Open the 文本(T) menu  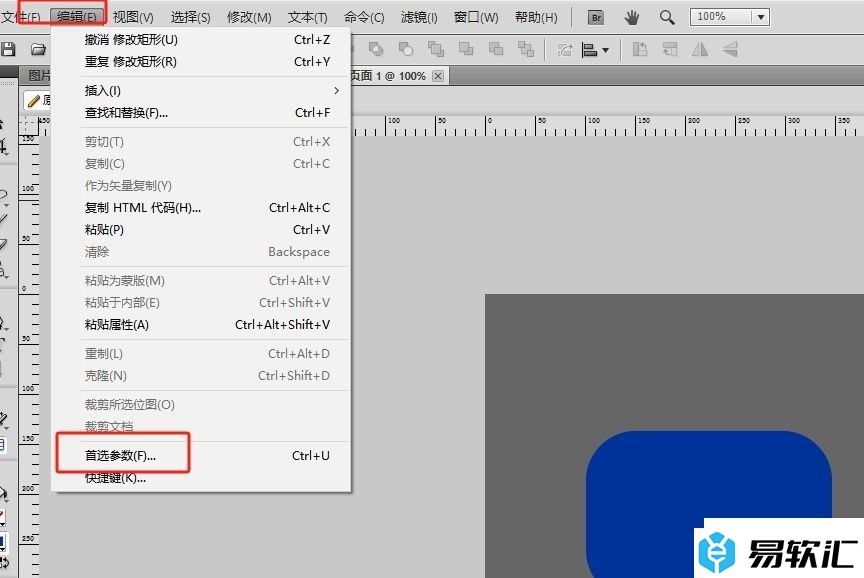(307, 18)
